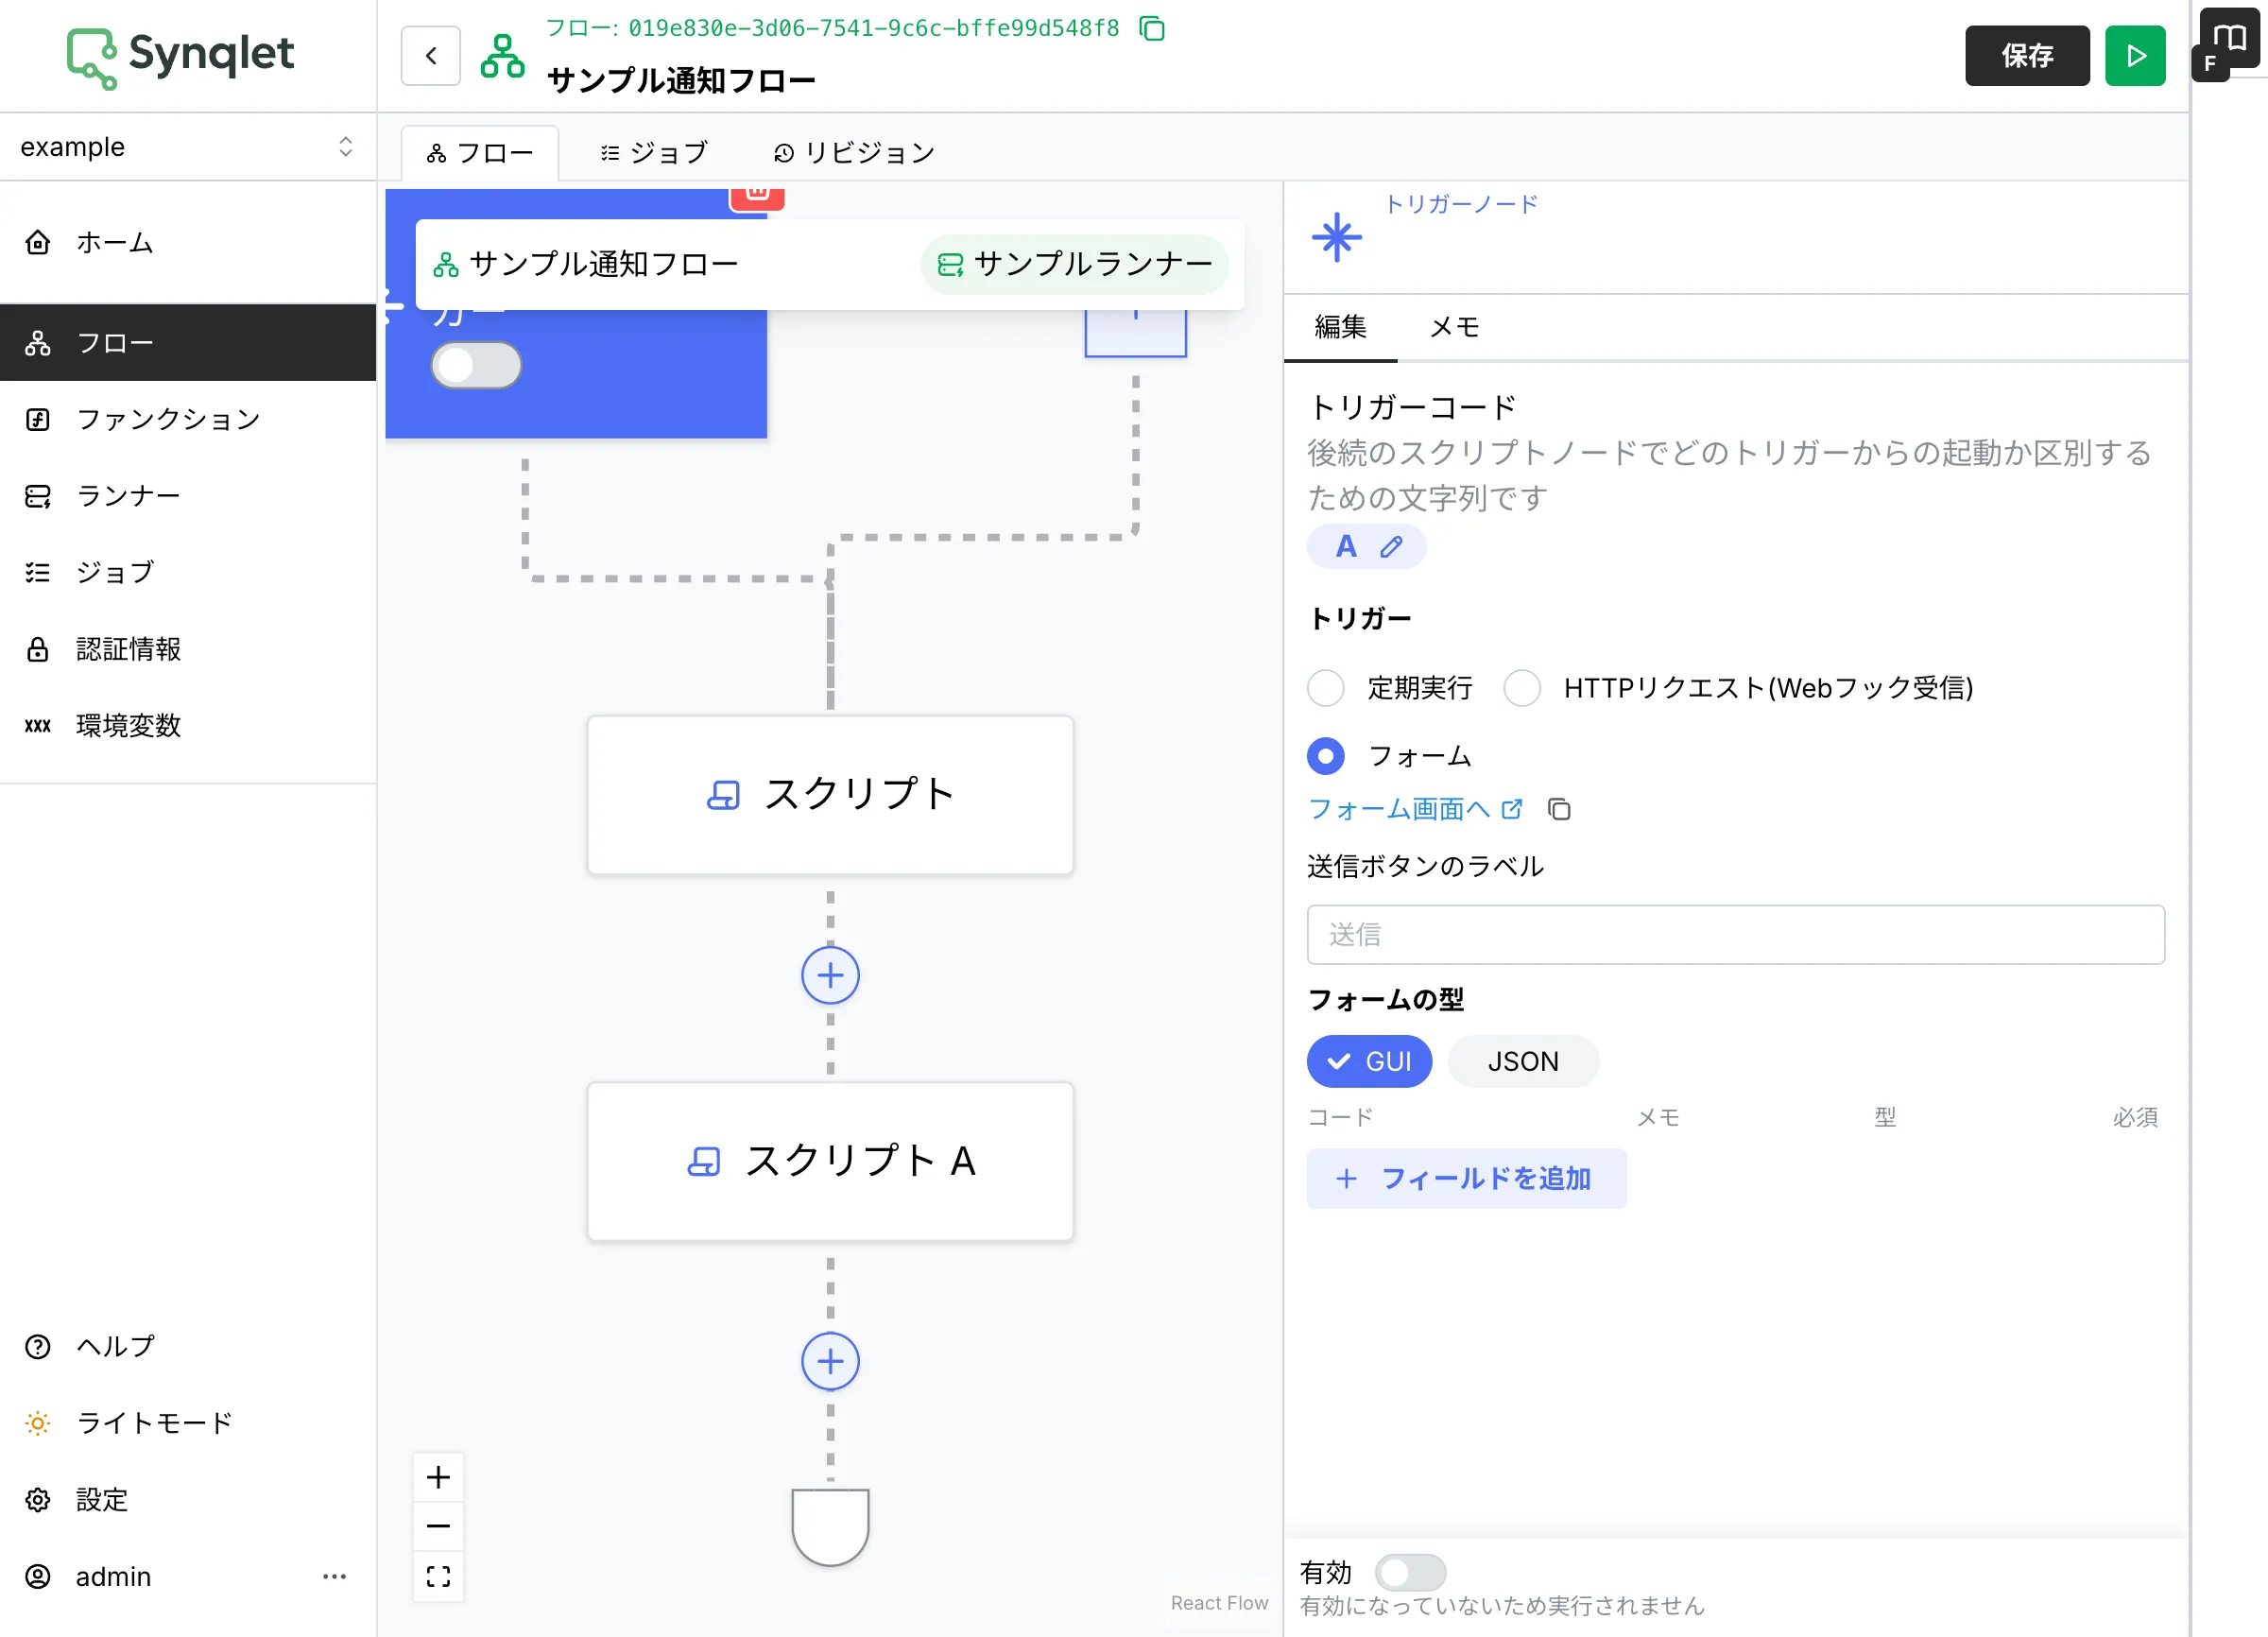This screenshot has height=1637, width=2268.
Task: Select the スクリプト node
Action: (x=830, y=795)
